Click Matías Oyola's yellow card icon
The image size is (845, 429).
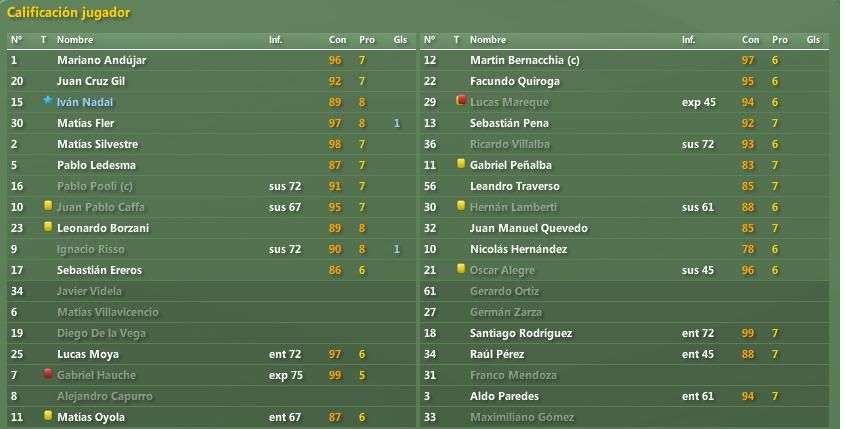click(x=48, y=416)
